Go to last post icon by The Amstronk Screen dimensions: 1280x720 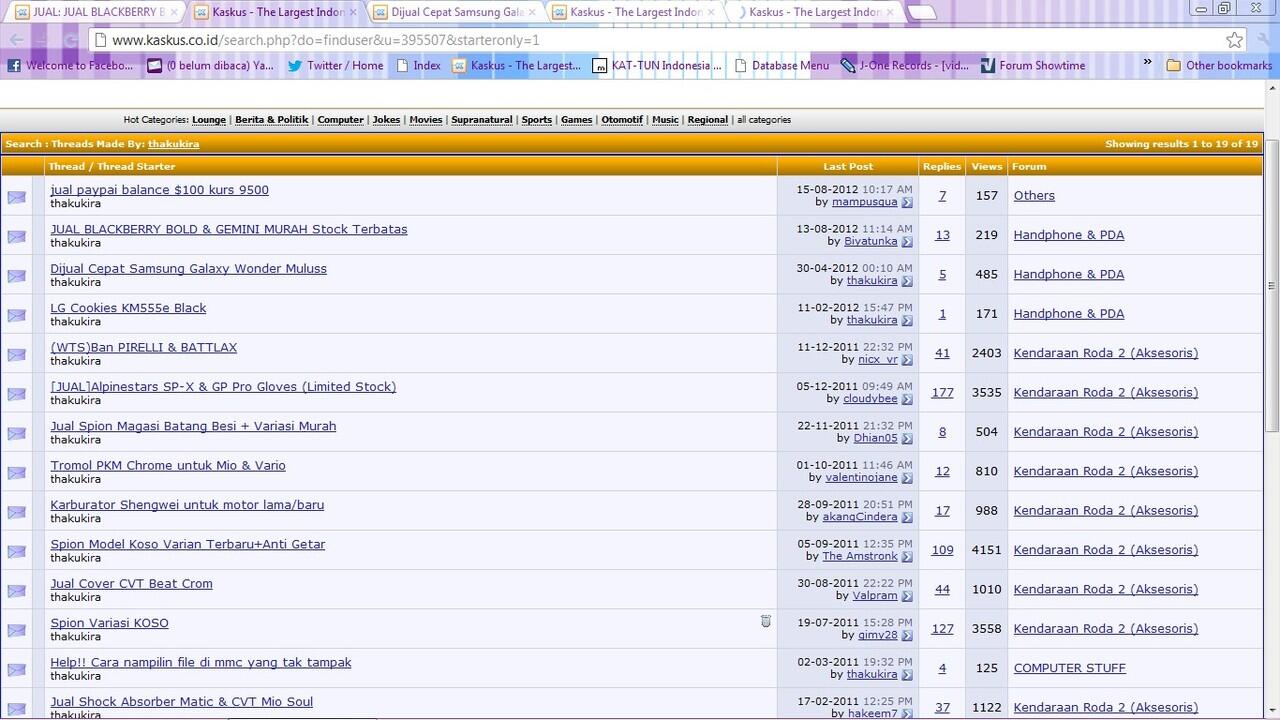(x=907, y=557)
